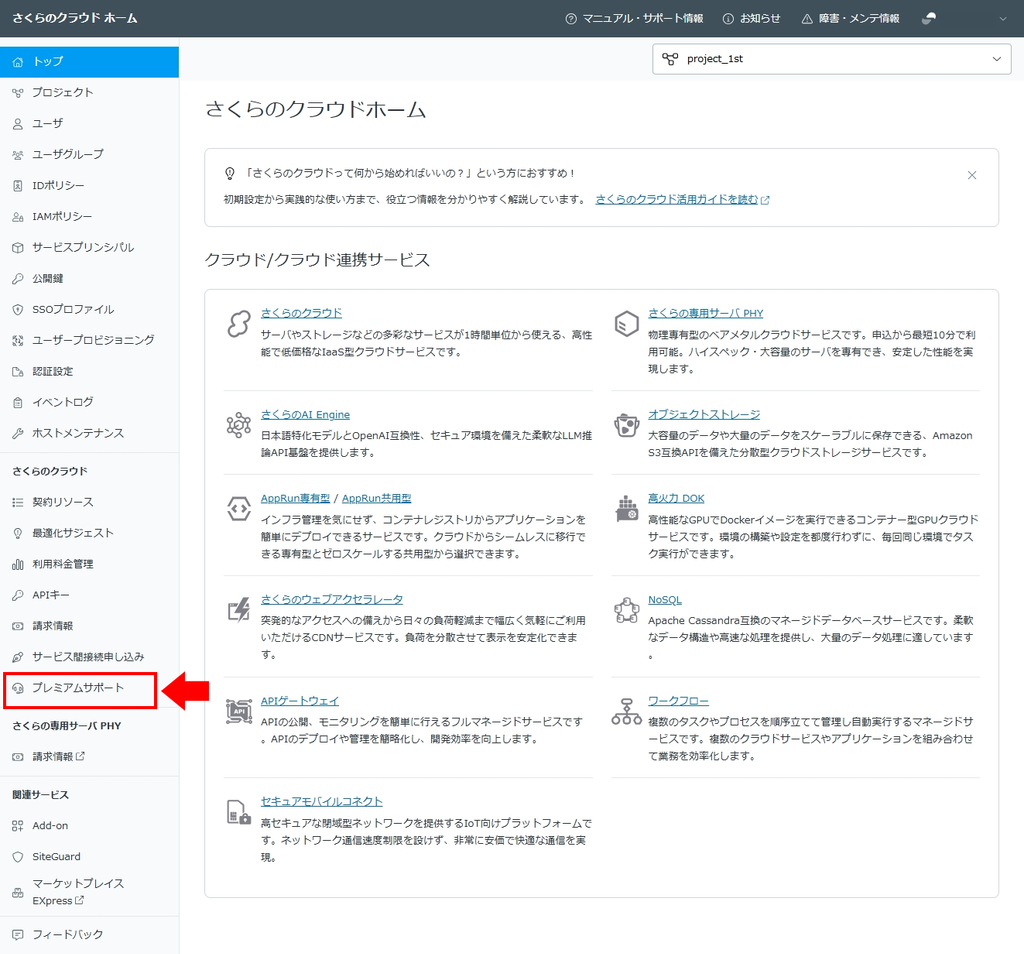Close the guide recommendation banner

tap(972, 175)
